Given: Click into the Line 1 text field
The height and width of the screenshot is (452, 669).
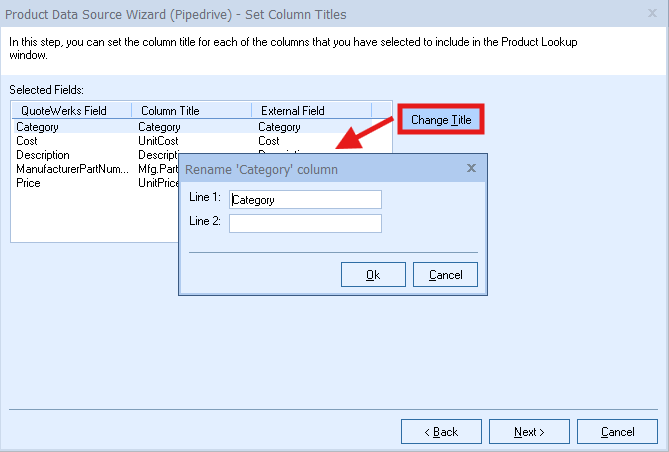Looking at the screenshot, I should [305, 199].
